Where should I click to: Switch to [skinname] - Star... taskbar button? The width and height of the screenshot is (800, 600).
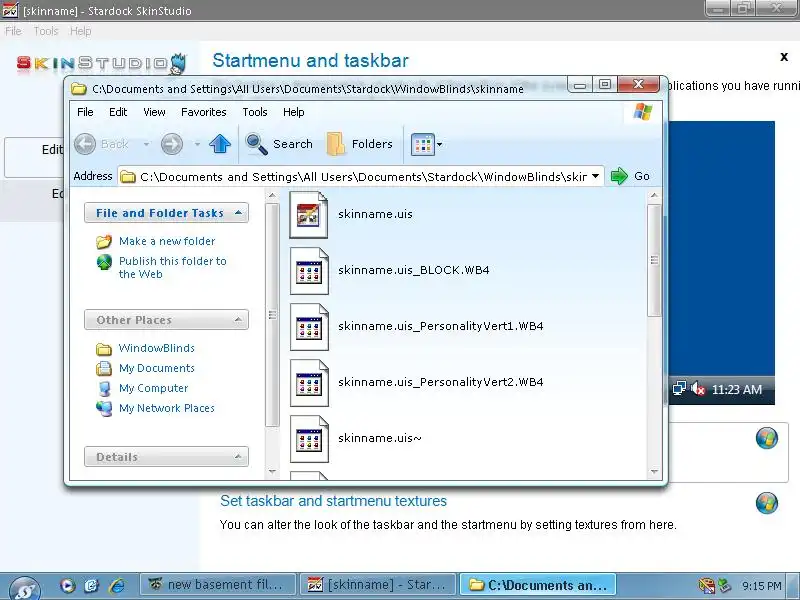coord(377,585)
